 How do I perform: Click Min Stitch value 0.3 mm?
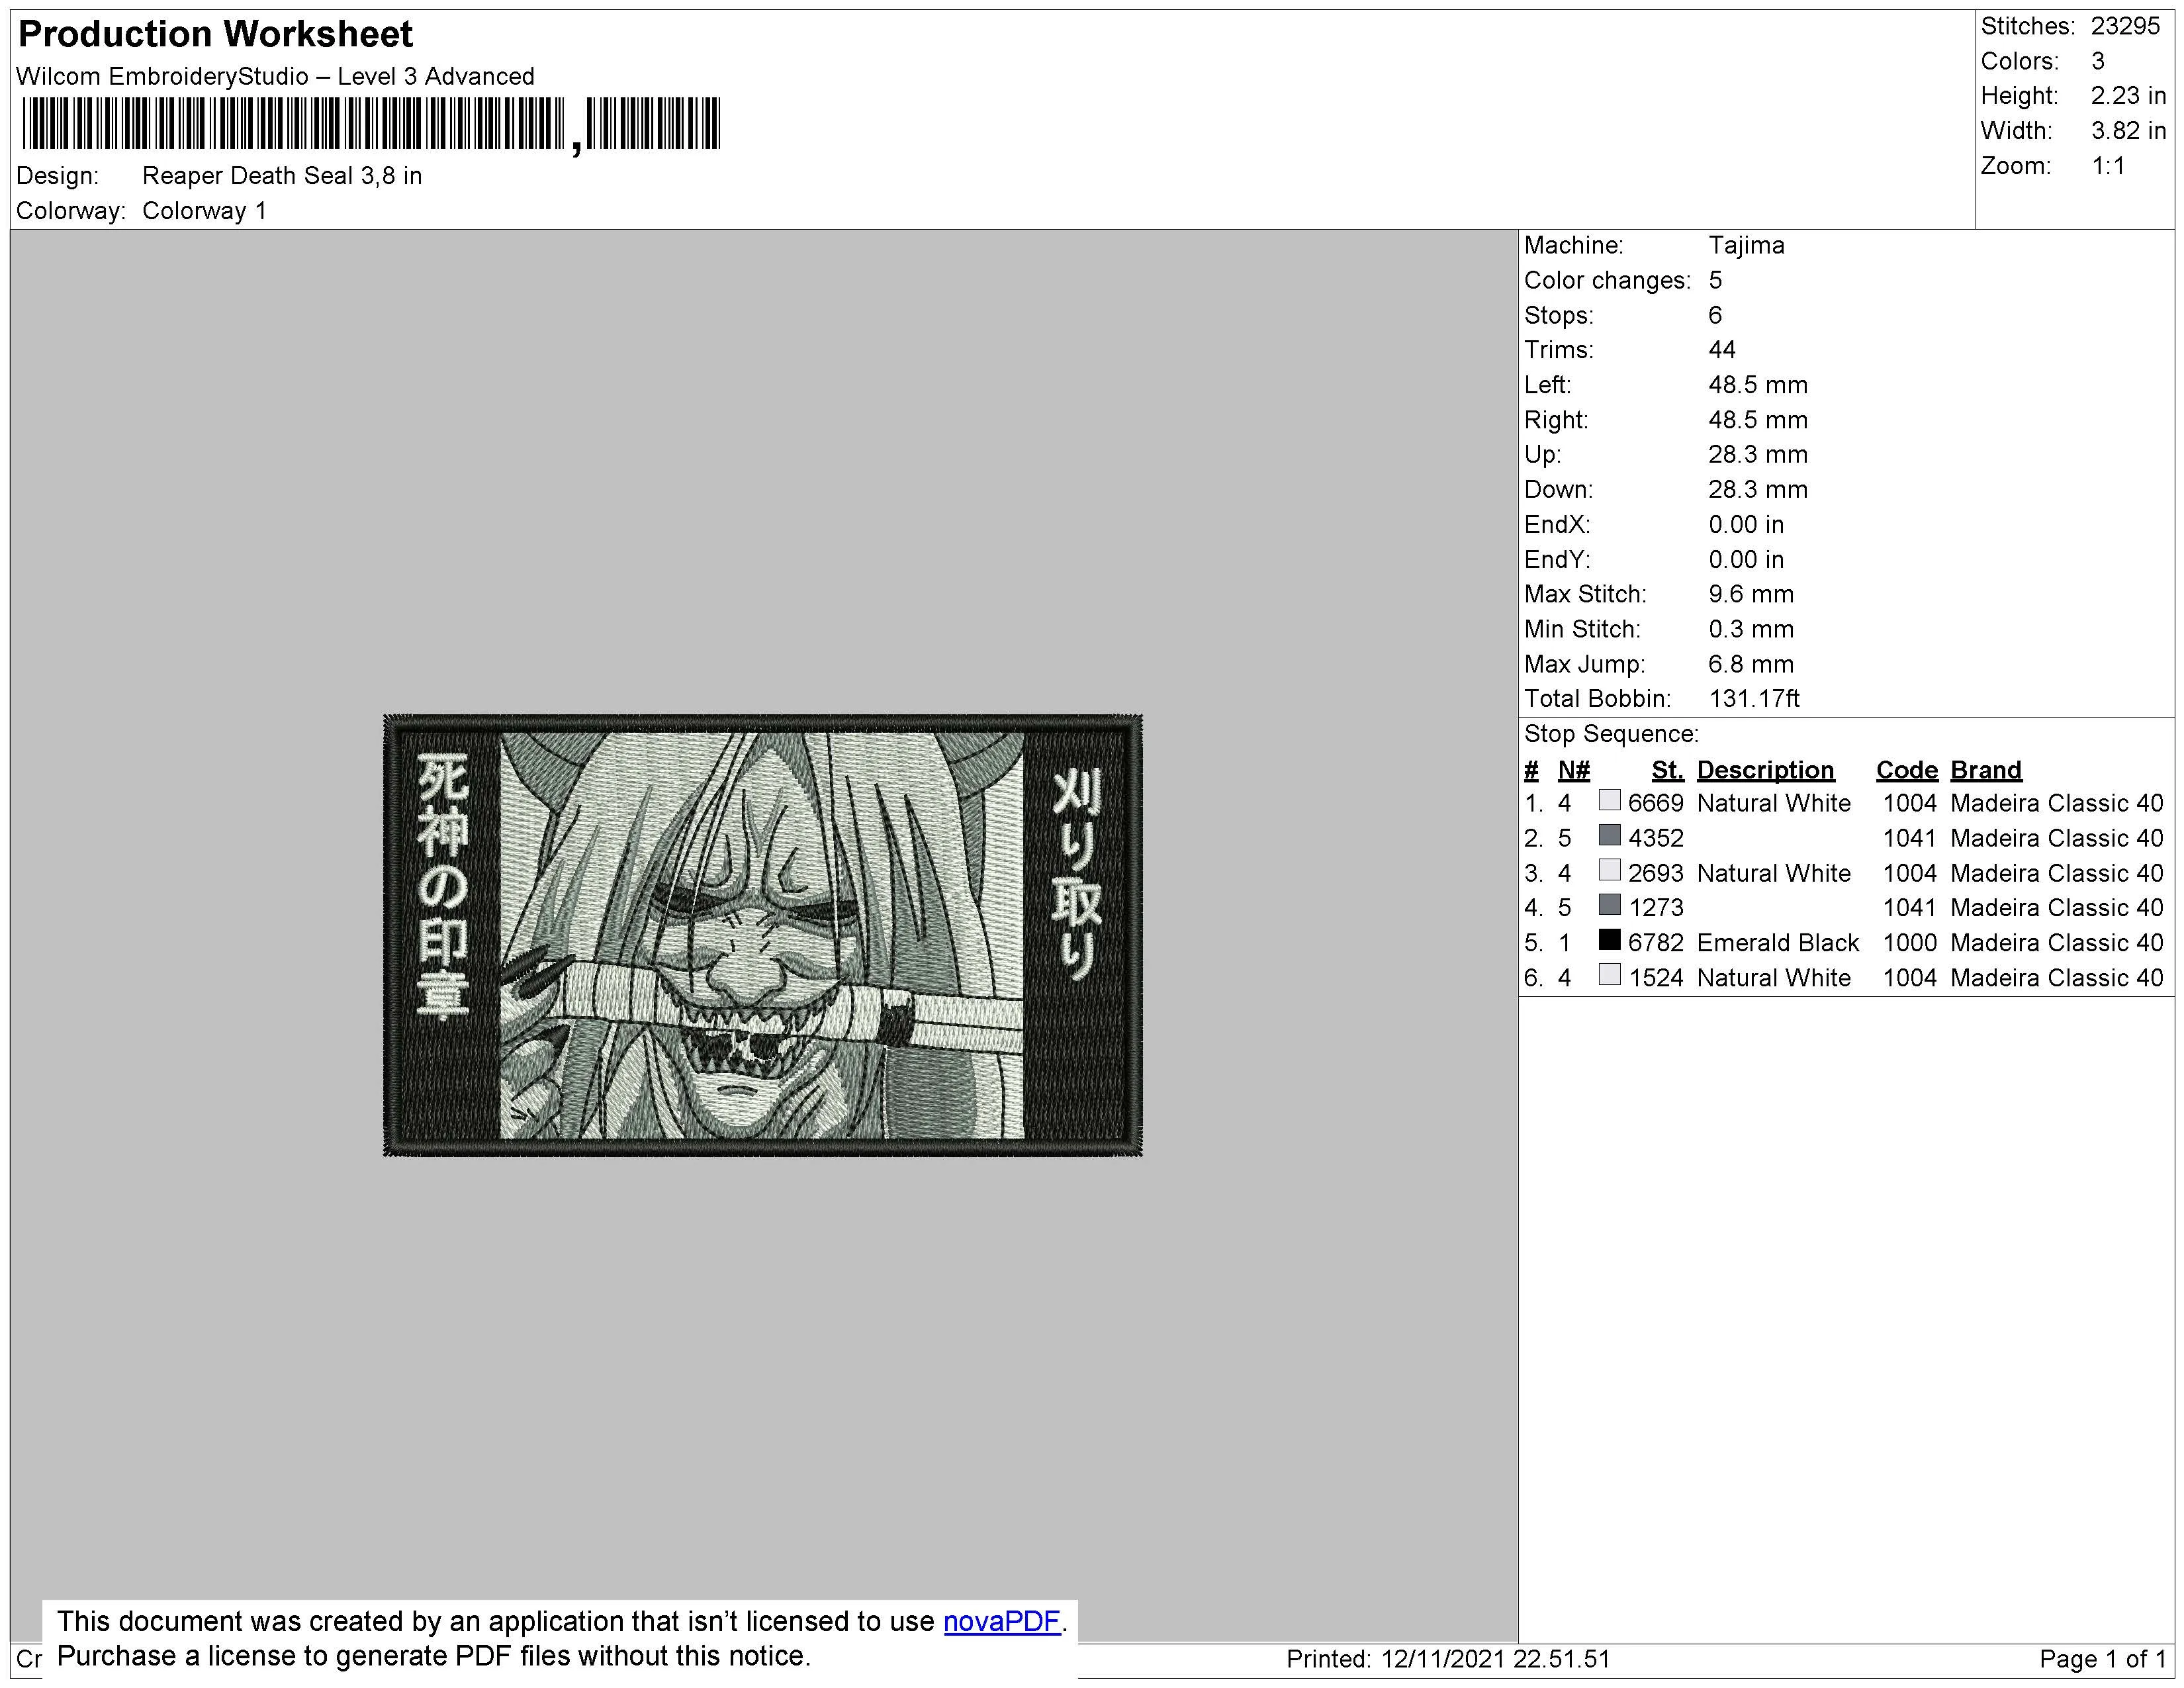(1751, 630)
